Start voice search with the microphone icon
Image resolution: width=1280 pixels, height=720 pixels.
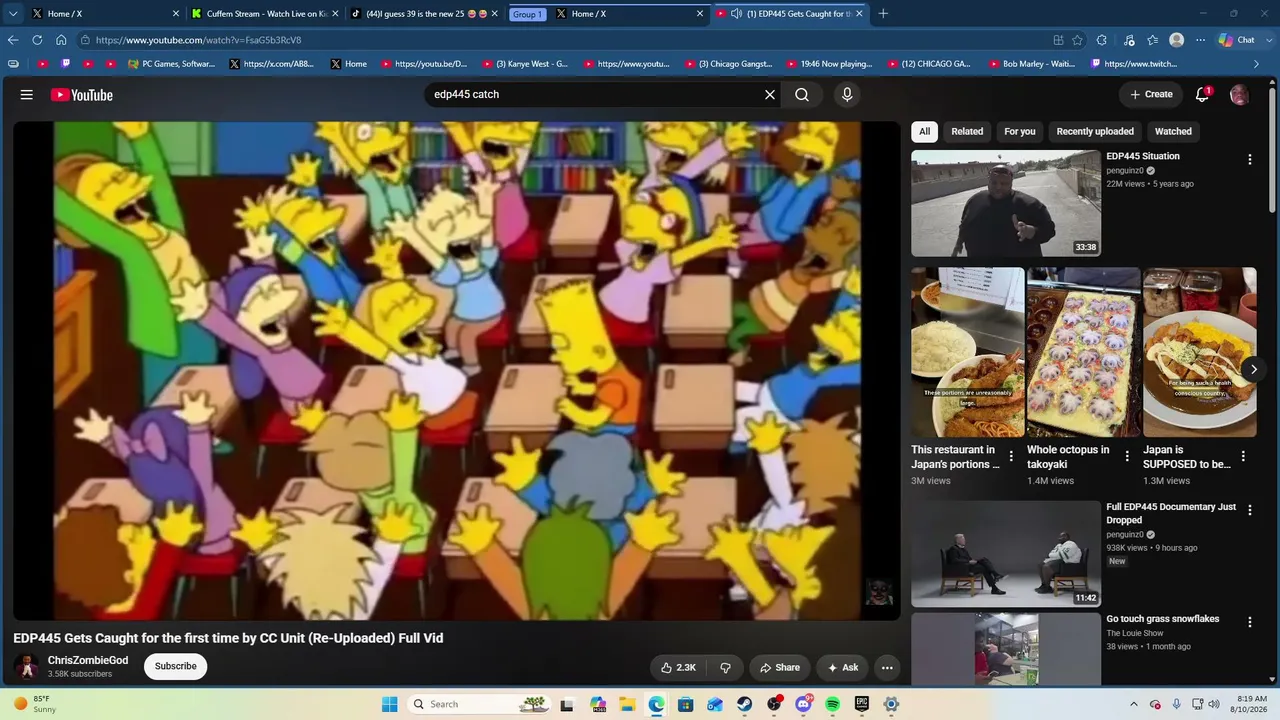point(847,95)
